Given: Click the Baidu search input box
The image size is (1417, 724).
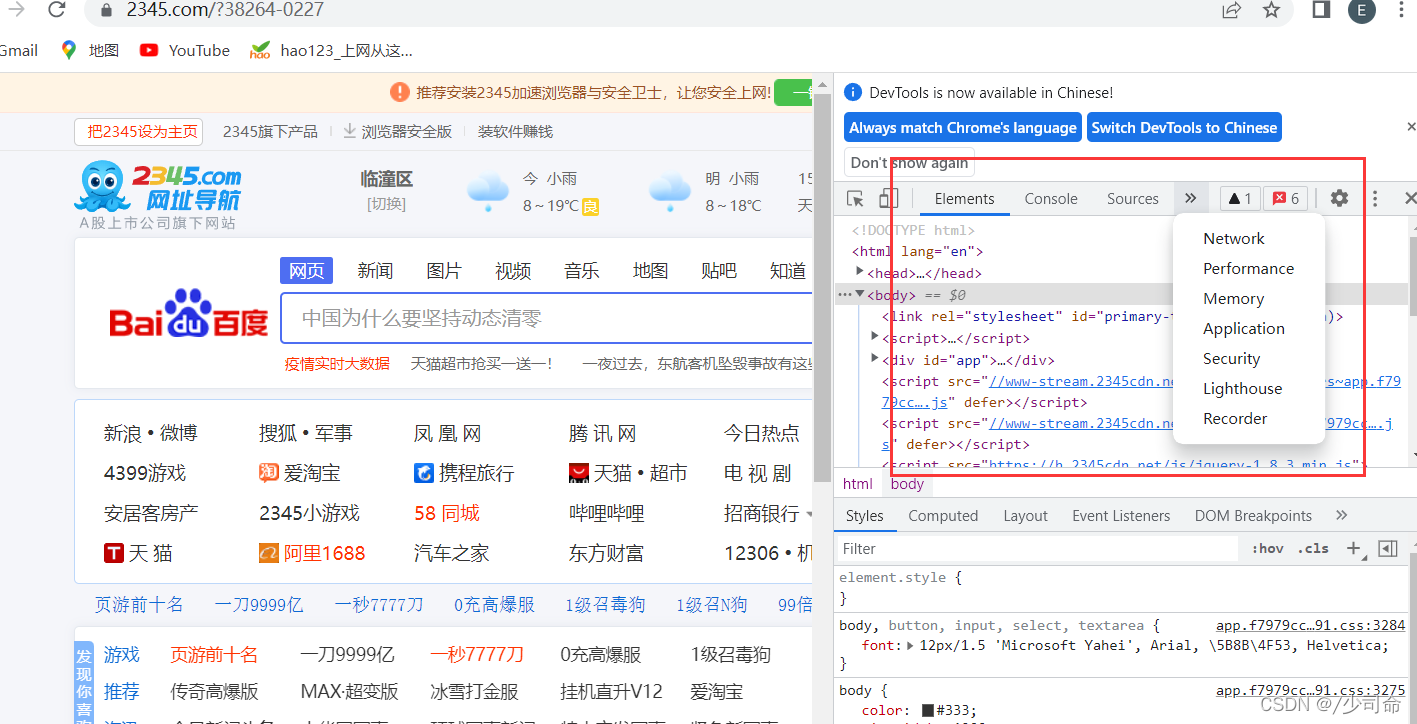Looking at the screenshot, I should (545, 318).
